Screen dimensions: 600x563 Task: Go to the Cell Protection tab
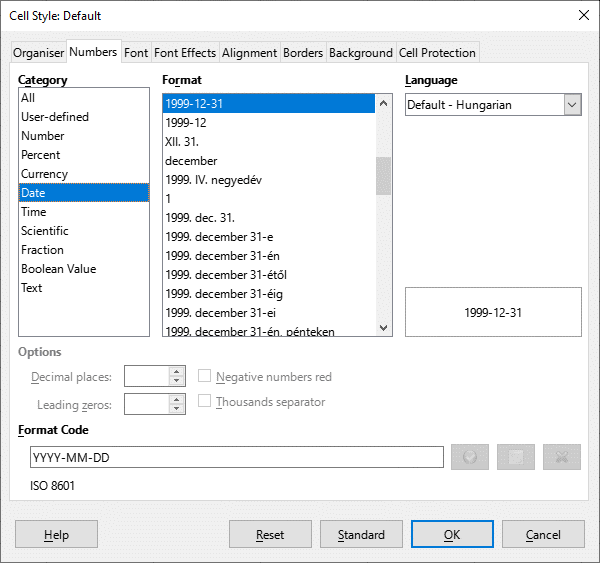(x=437, y=53)
